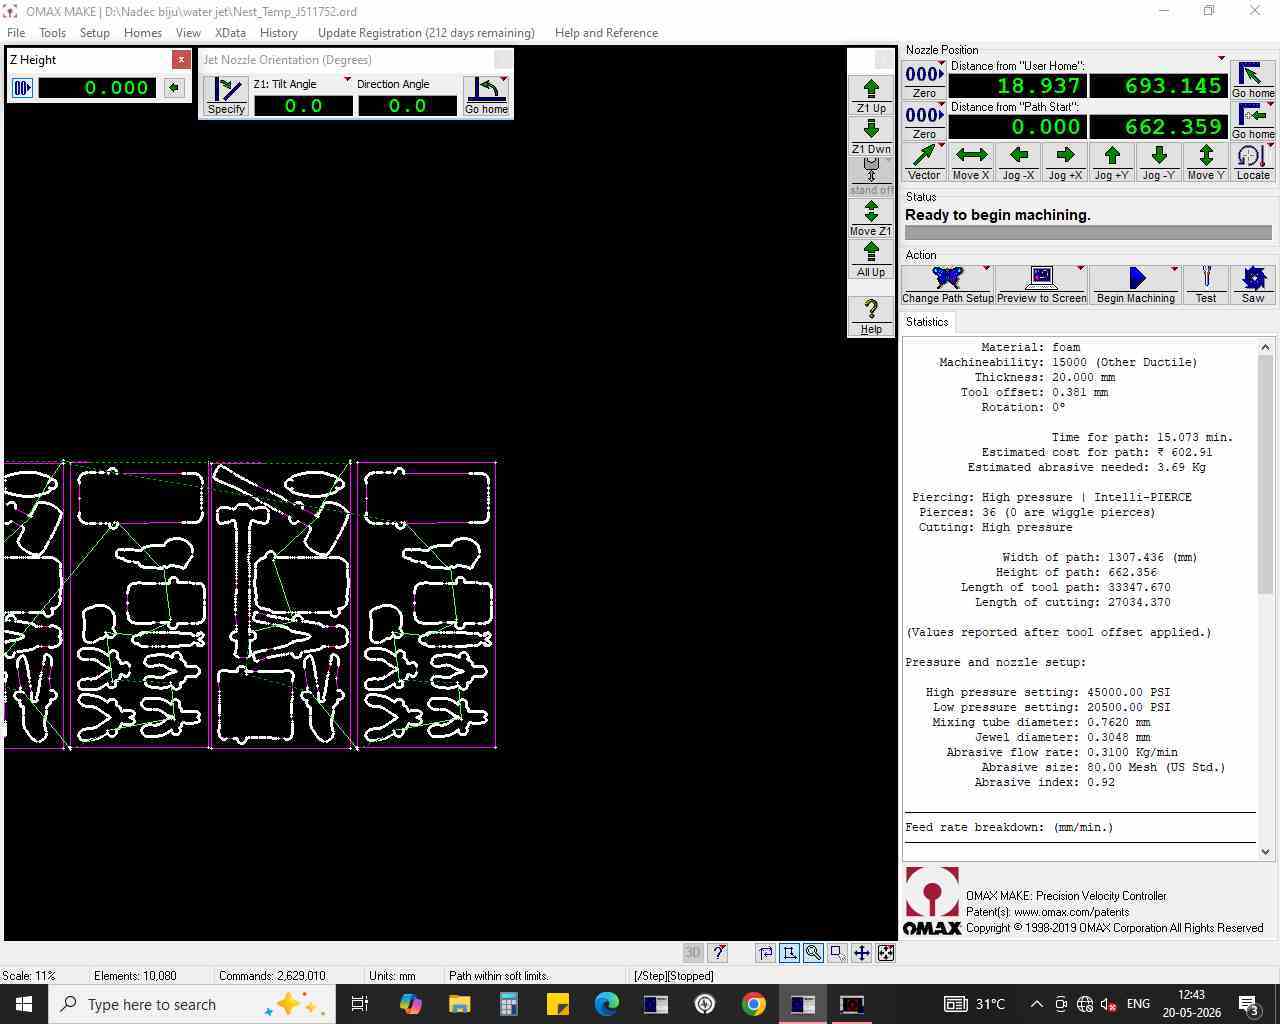Click the Test nozzle button

tap(1206, 285)
